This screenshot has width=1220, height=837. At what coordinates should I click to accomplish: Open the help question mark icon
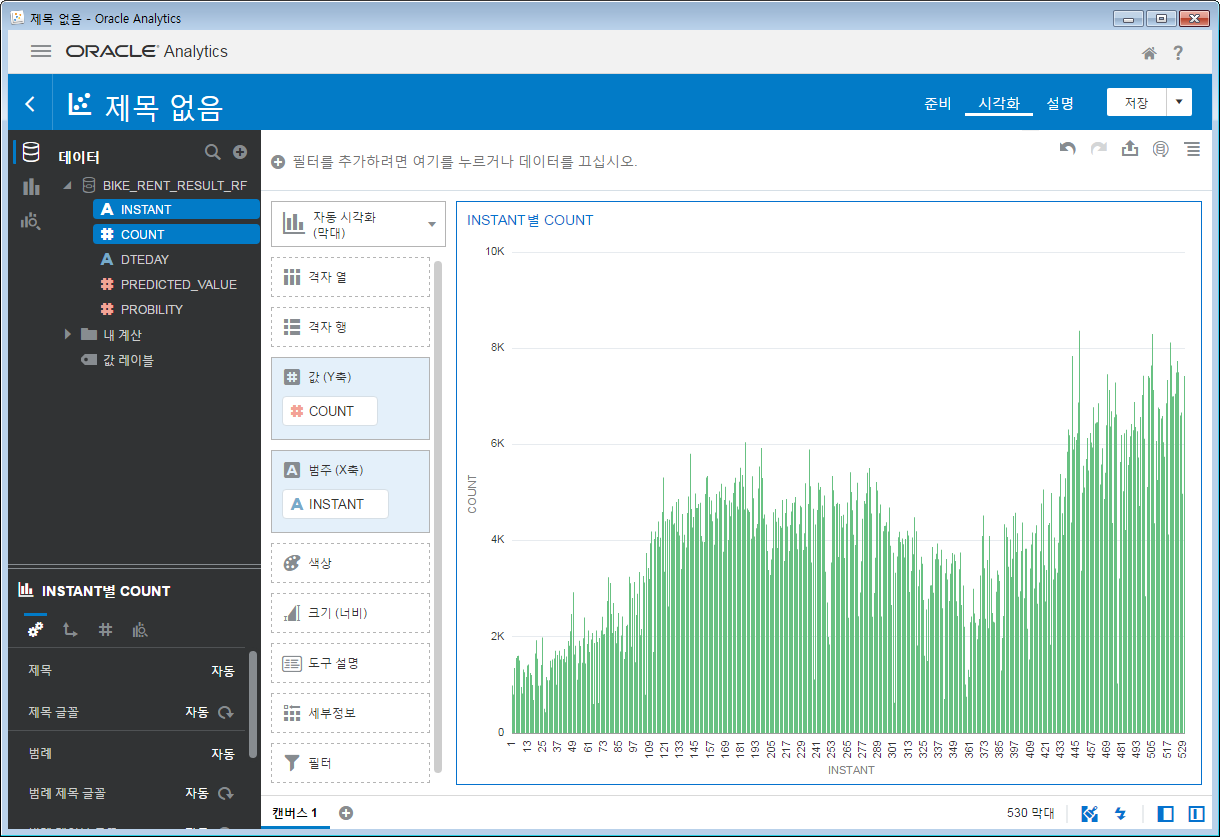[1178, 53]
